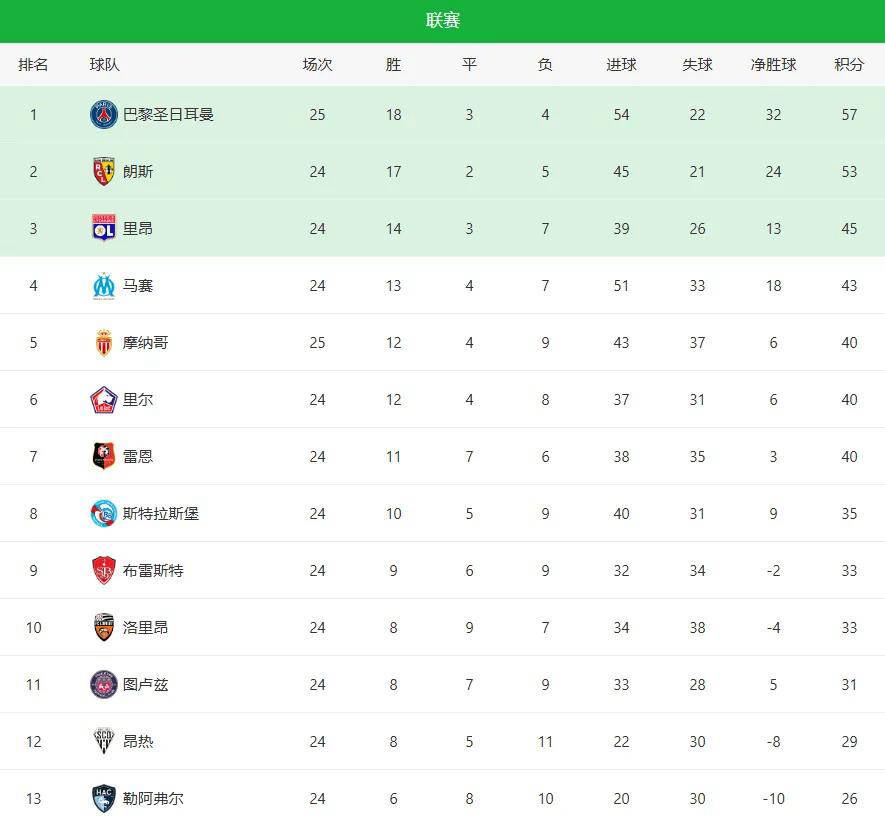Open the 巴黎圣日耳曼 team name link
The height and width of the screenshot is (817, 885).
(x=168, y=114)
